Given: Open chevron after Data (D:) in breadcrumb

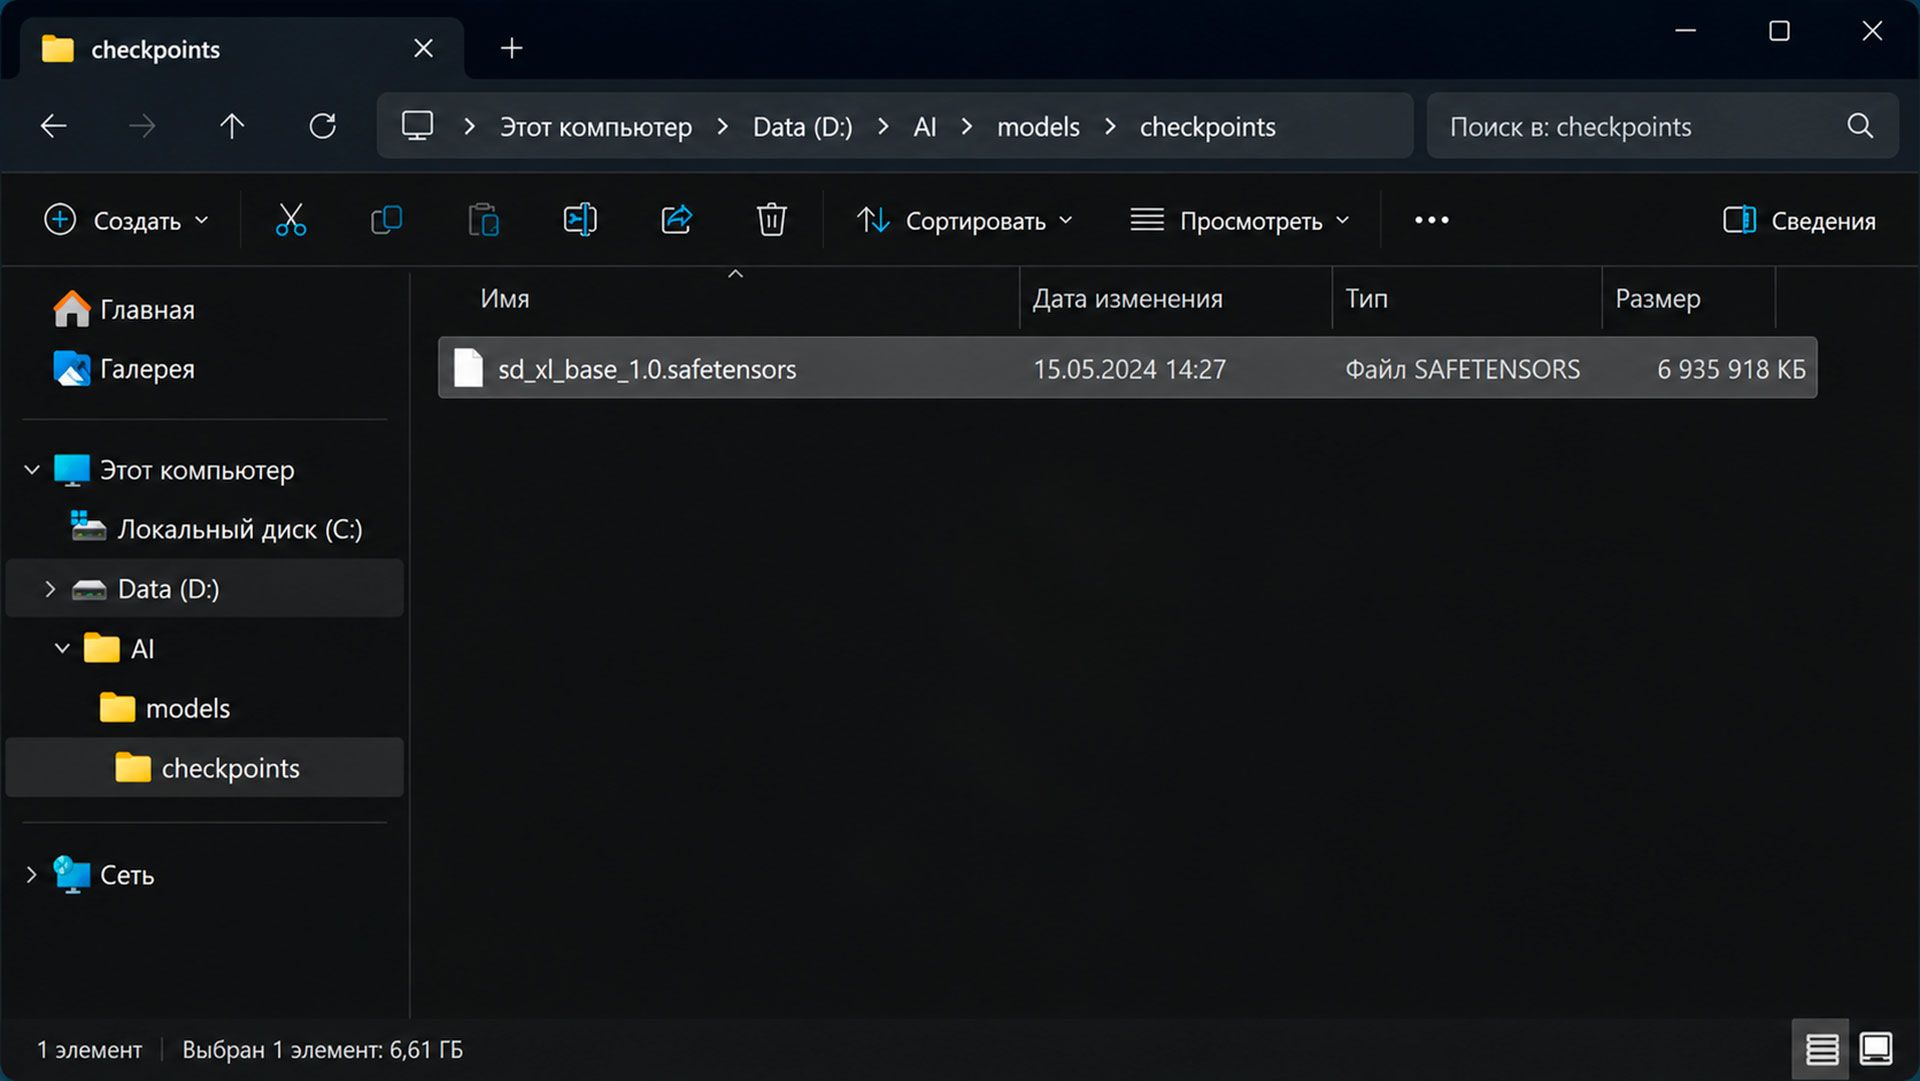Looking at the screenshot, I should (883, 127).
